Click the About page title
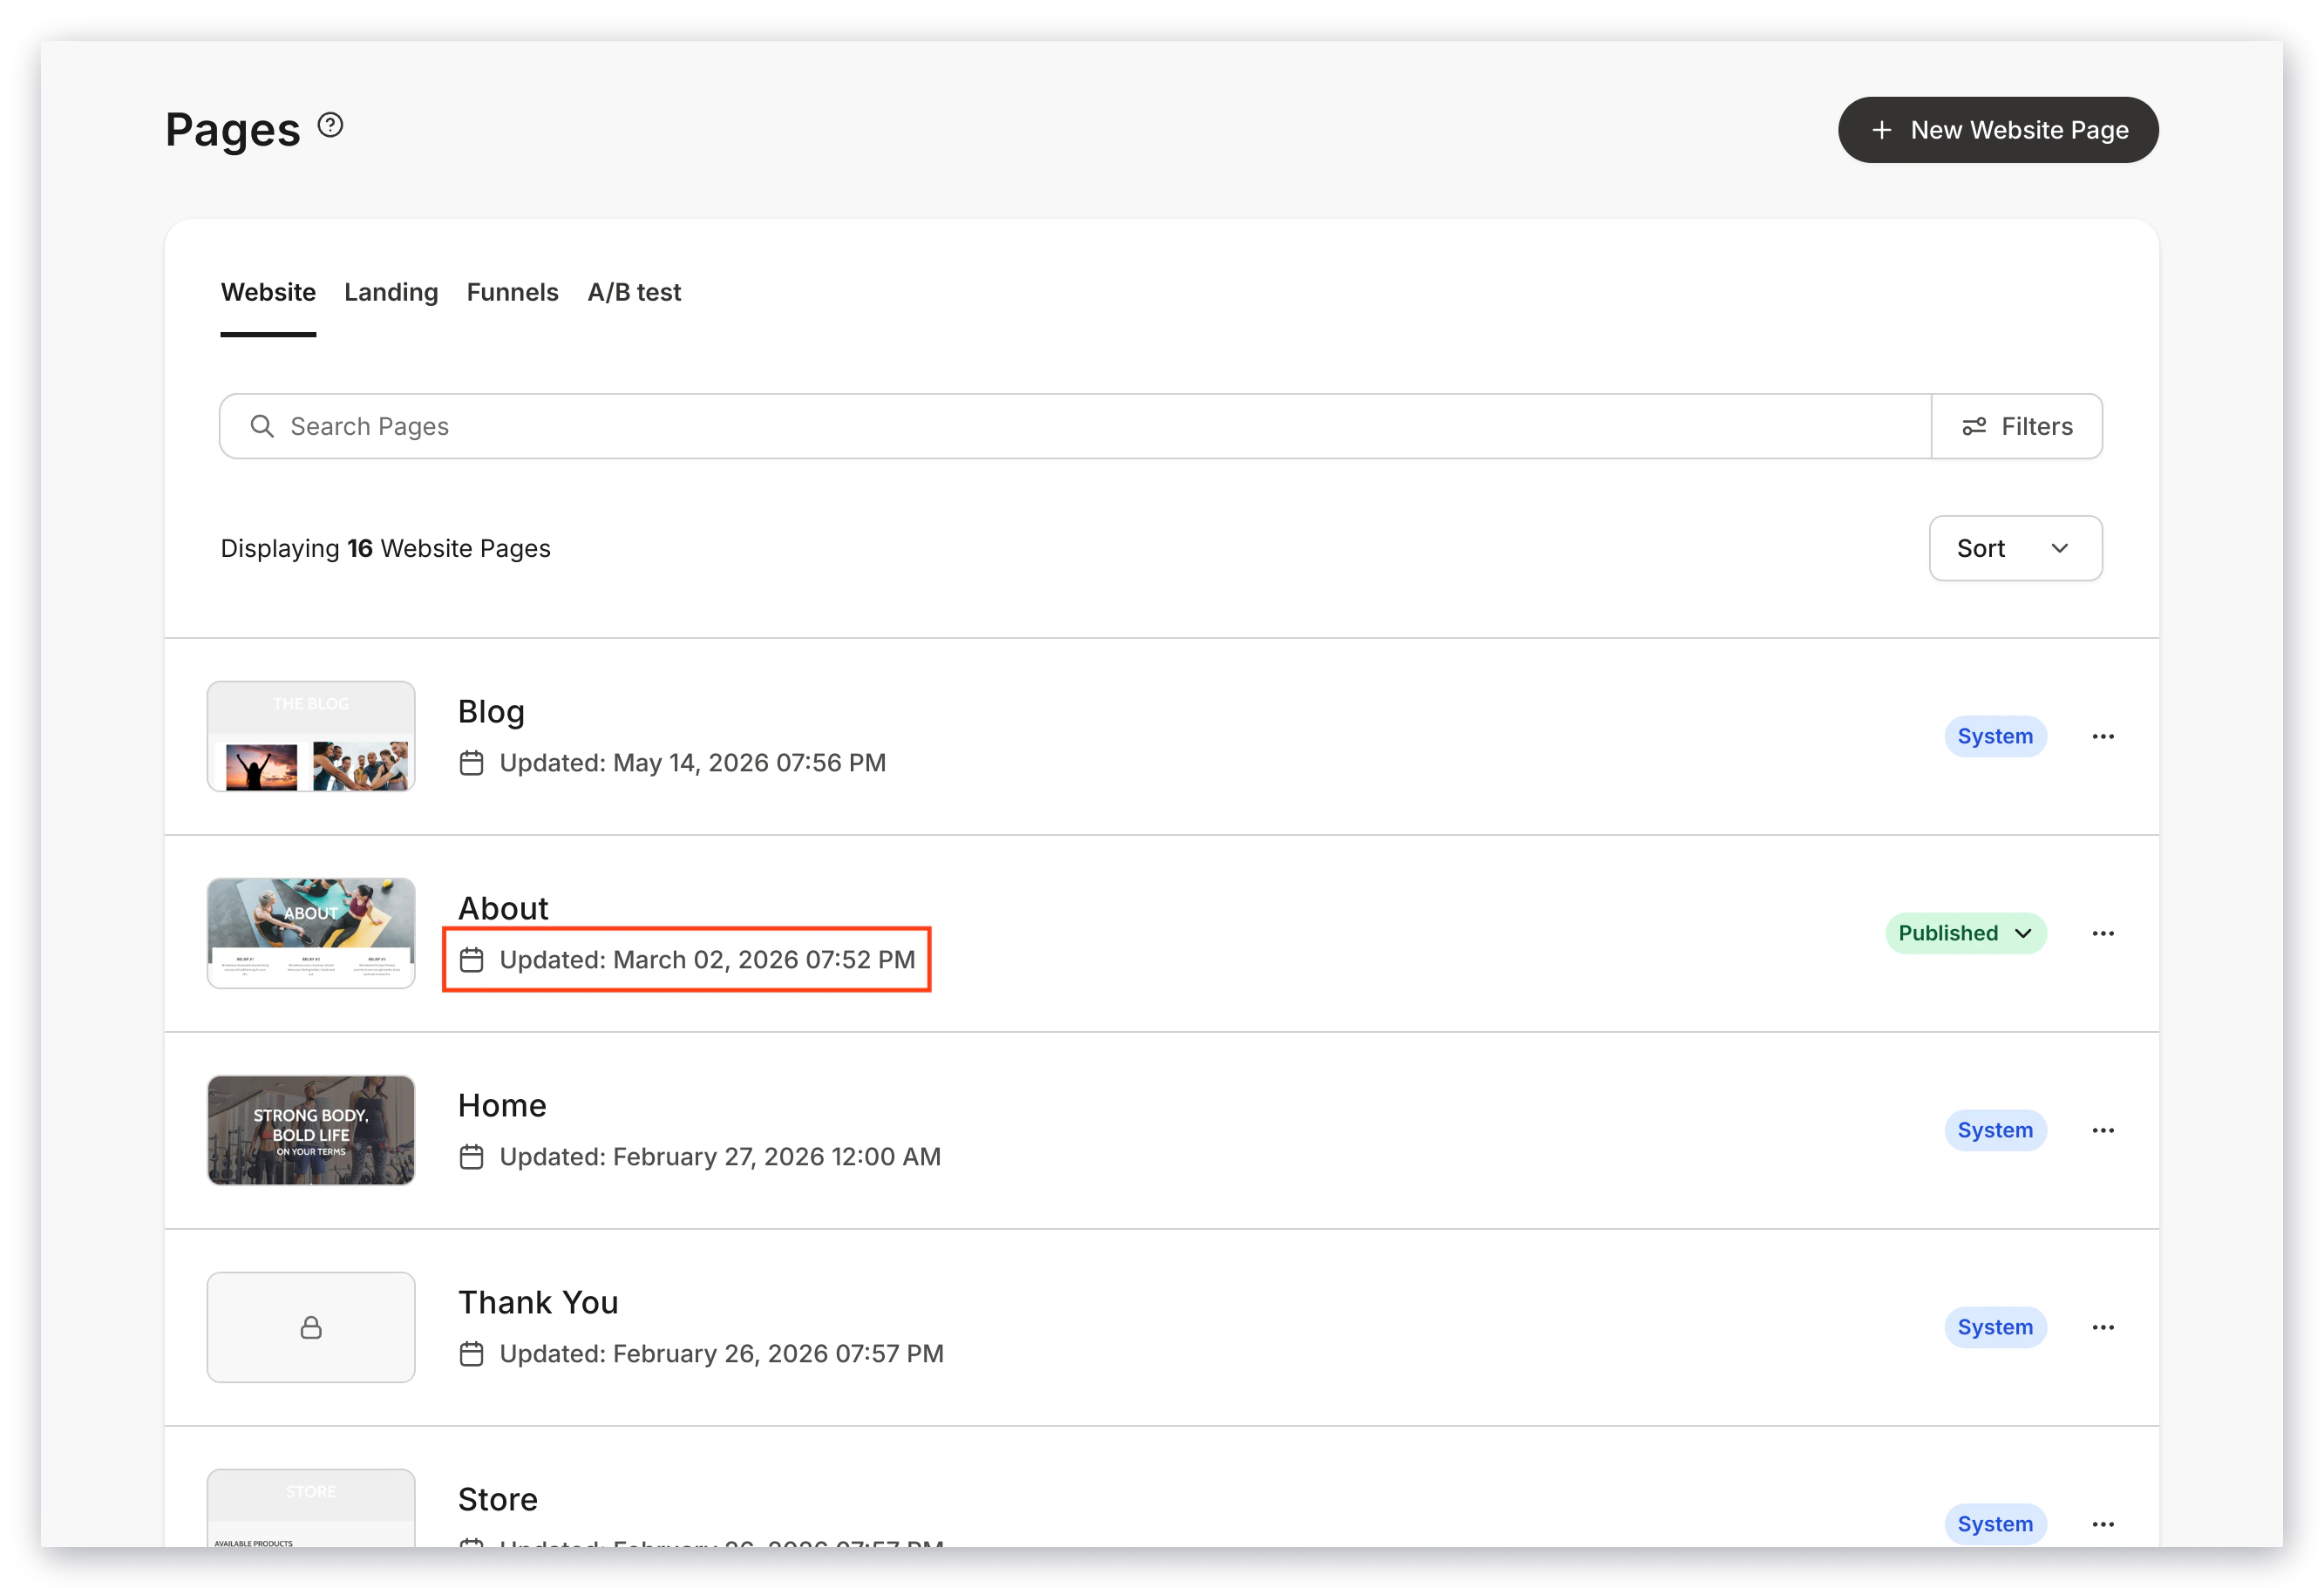The width and height of the screenshot is (2324, 1588). coord(503,908)
